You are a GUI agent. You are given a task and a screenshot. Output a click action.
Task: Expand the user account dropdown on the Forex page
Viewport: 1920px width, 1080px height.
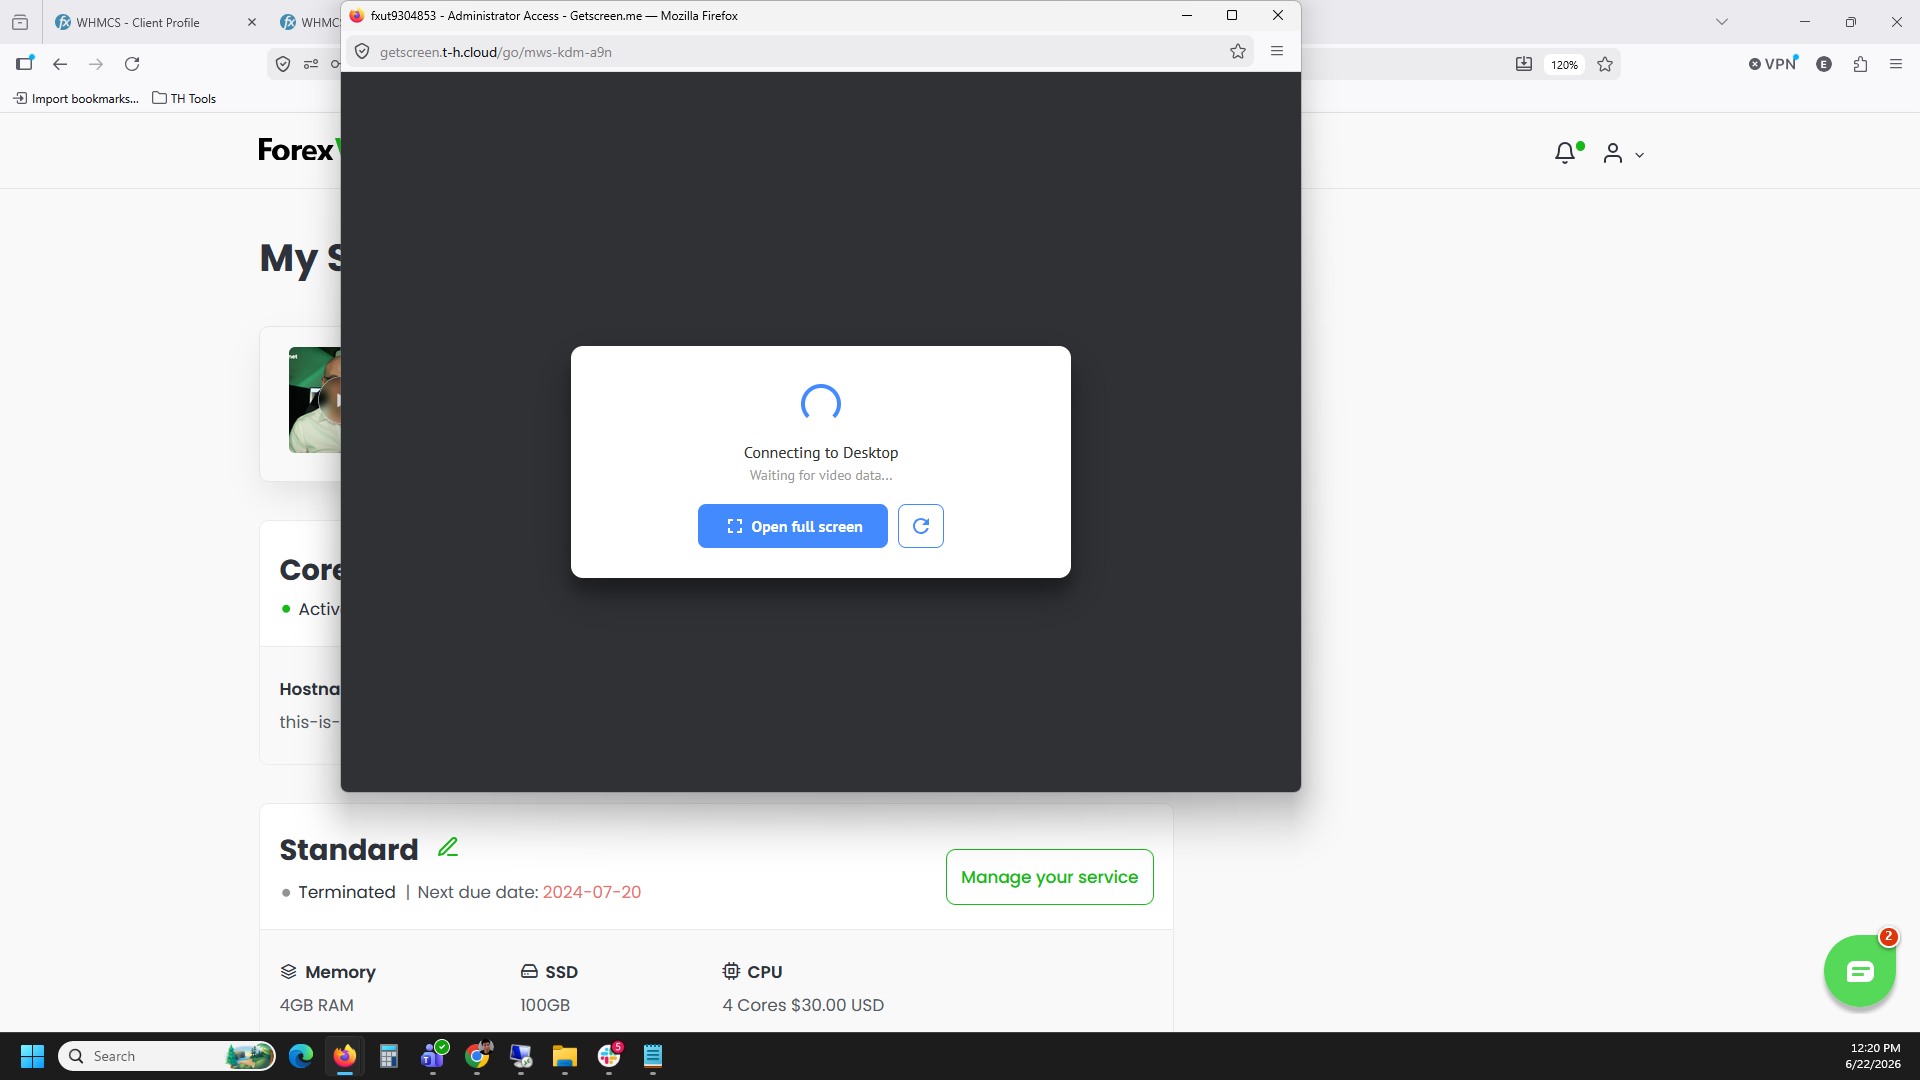1623,154
